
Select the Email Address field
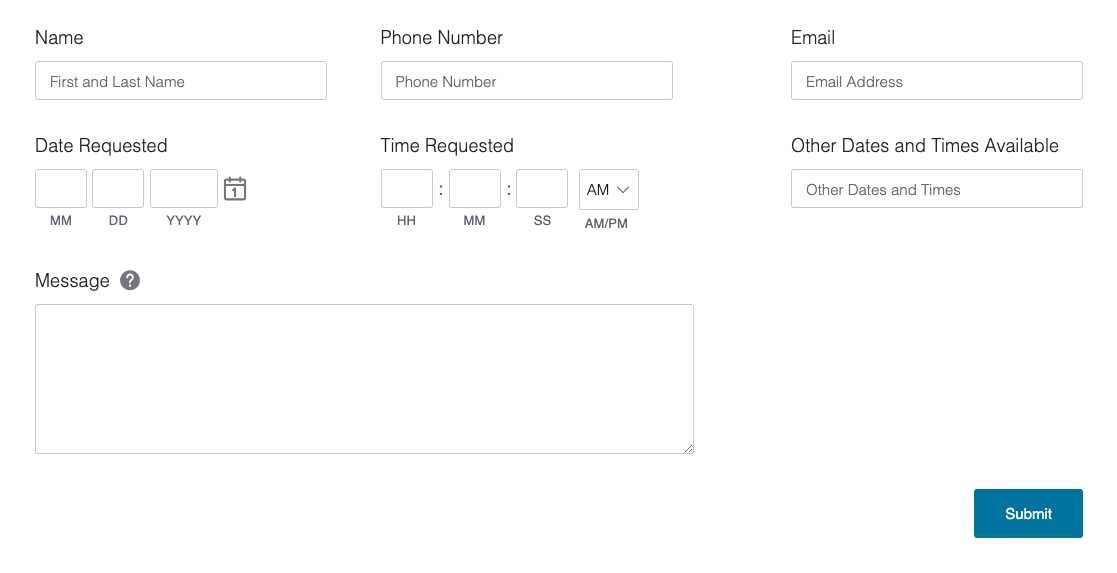[936, 81]
